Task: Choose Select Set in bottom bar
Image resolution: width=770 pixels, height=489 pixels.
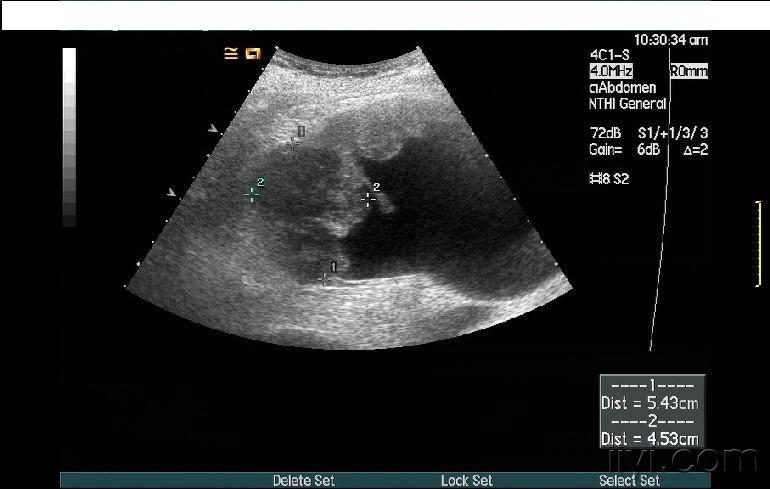Action: click(x=629, y=481)
